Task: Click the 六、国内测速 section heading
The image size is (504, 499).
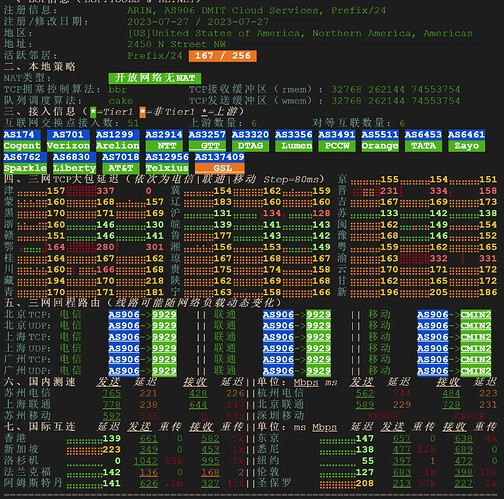Action: pyautogui.click(x=40, y=382)
